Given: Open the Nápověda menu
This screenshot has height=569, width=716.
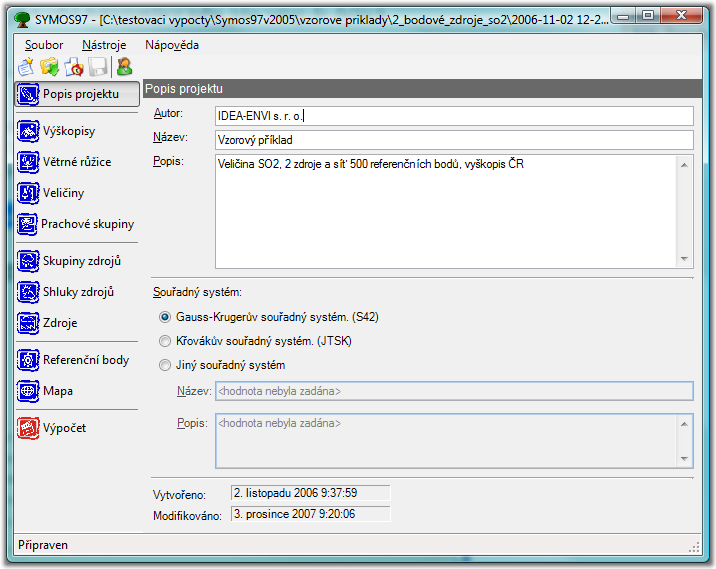Looking at the screenshot, I should click(x=172, y=45).
